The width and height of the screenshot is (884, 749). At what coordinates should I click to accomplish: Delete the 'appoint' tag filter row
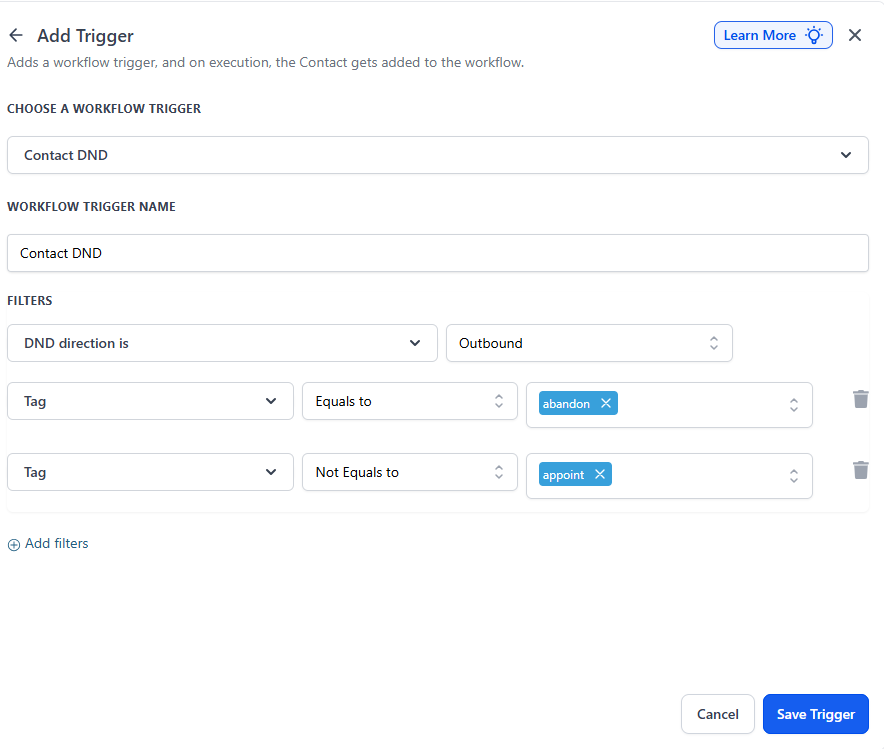click(860, 470)
